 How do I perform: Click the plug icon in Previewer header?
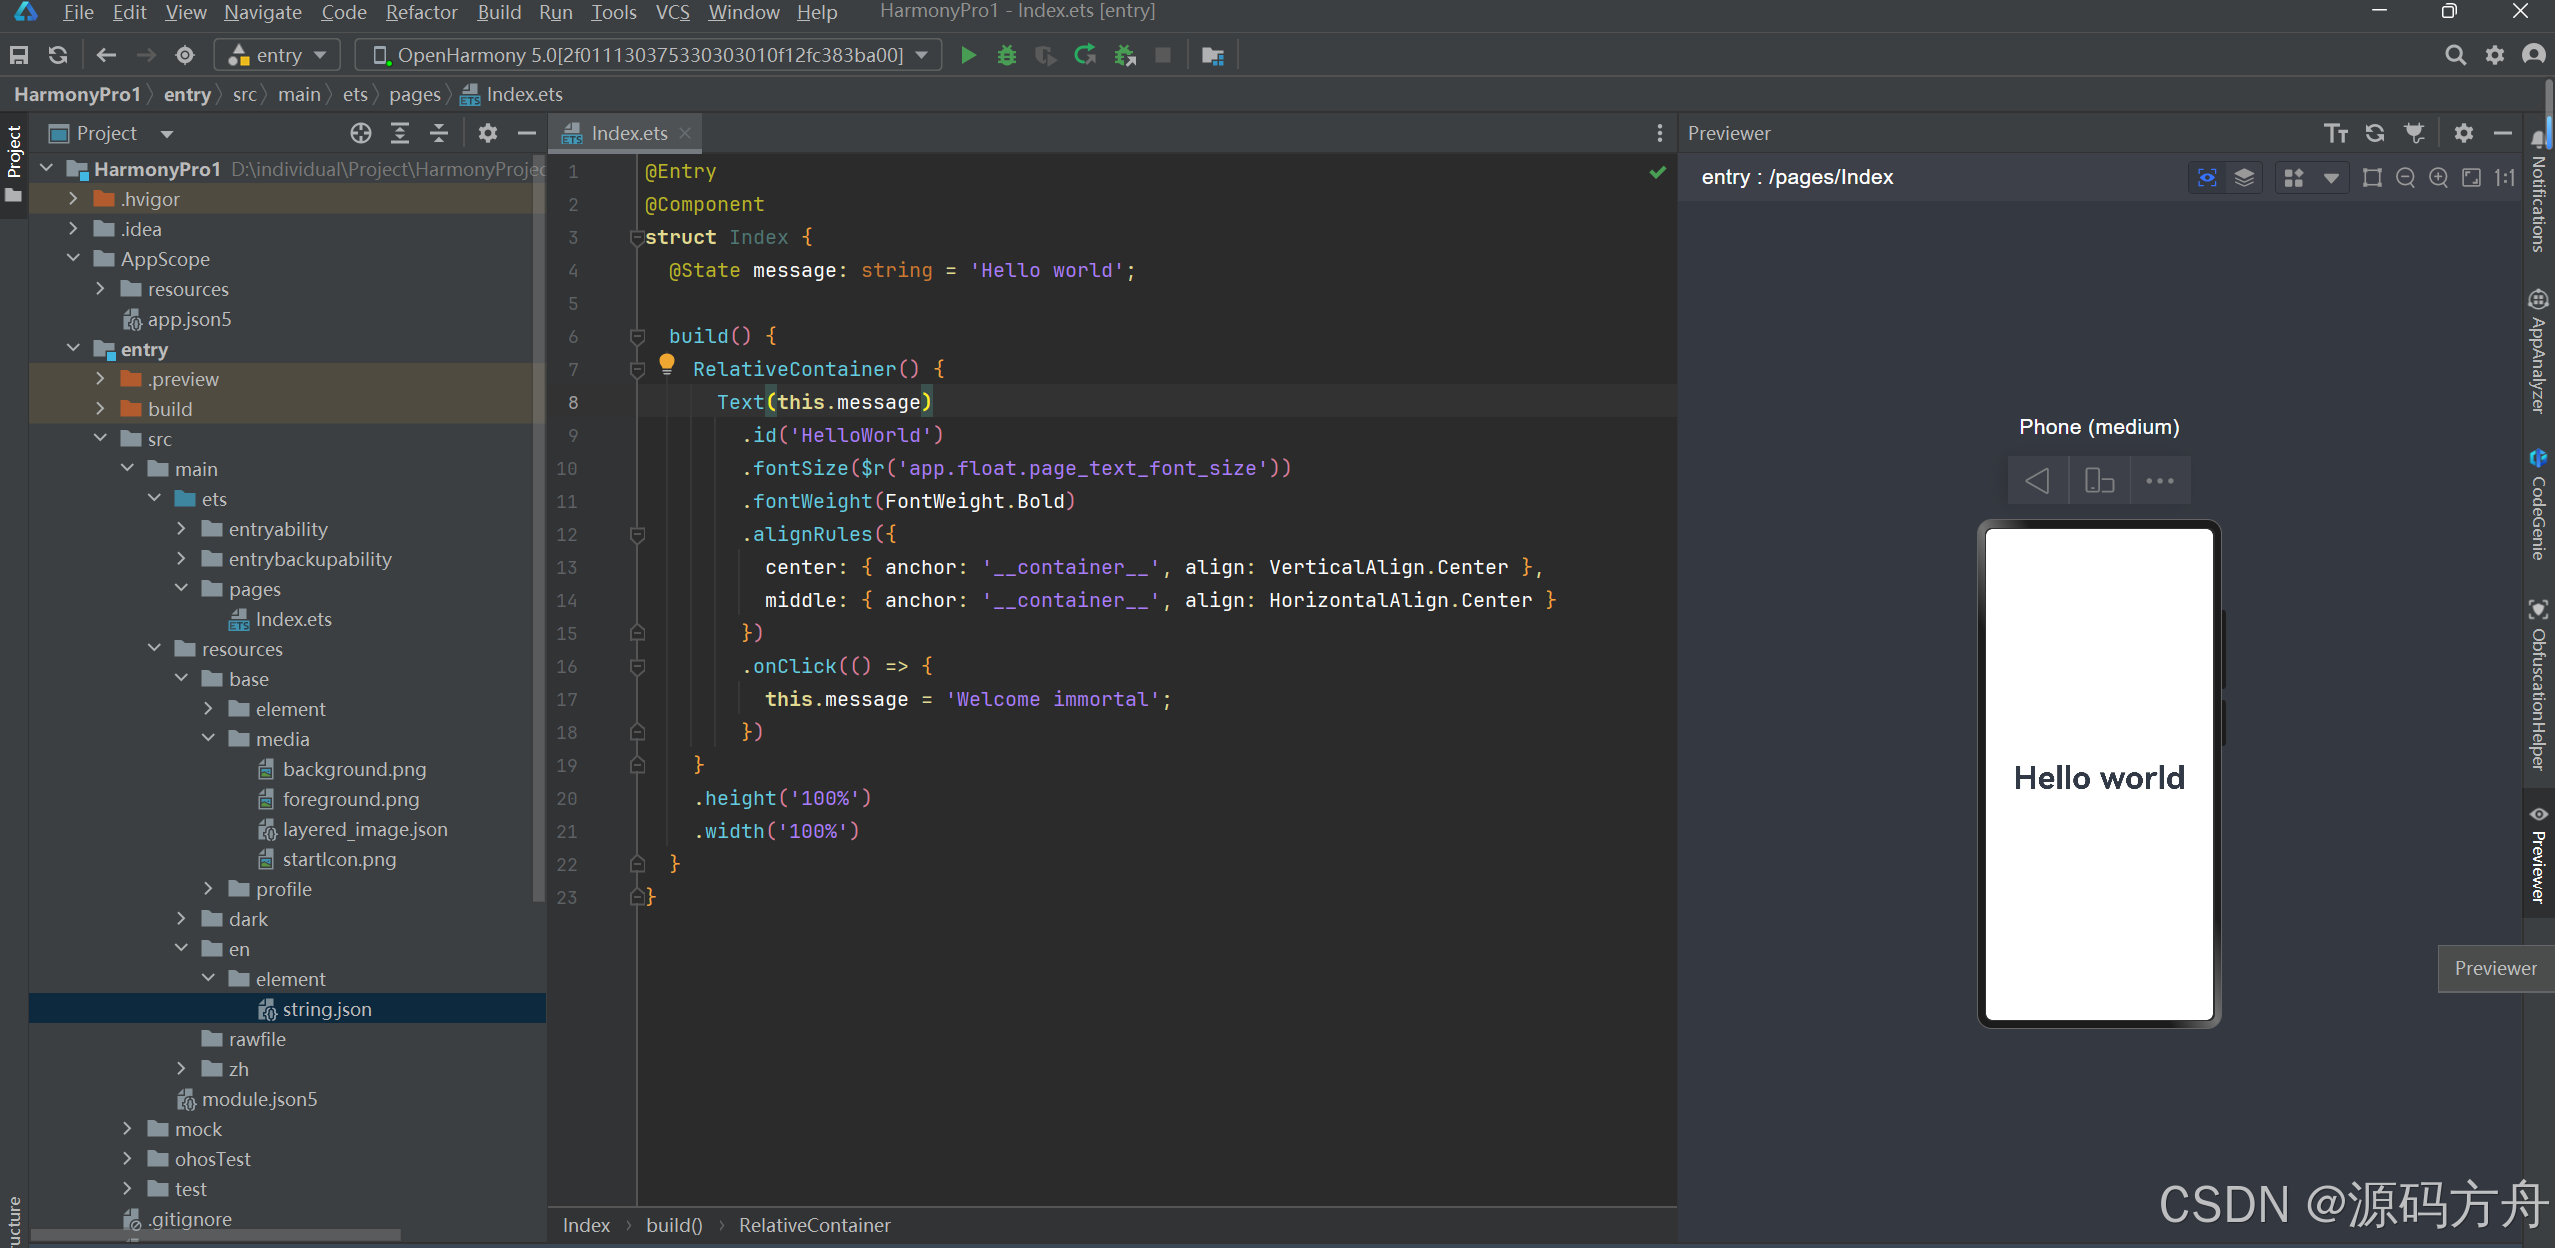2414,133
